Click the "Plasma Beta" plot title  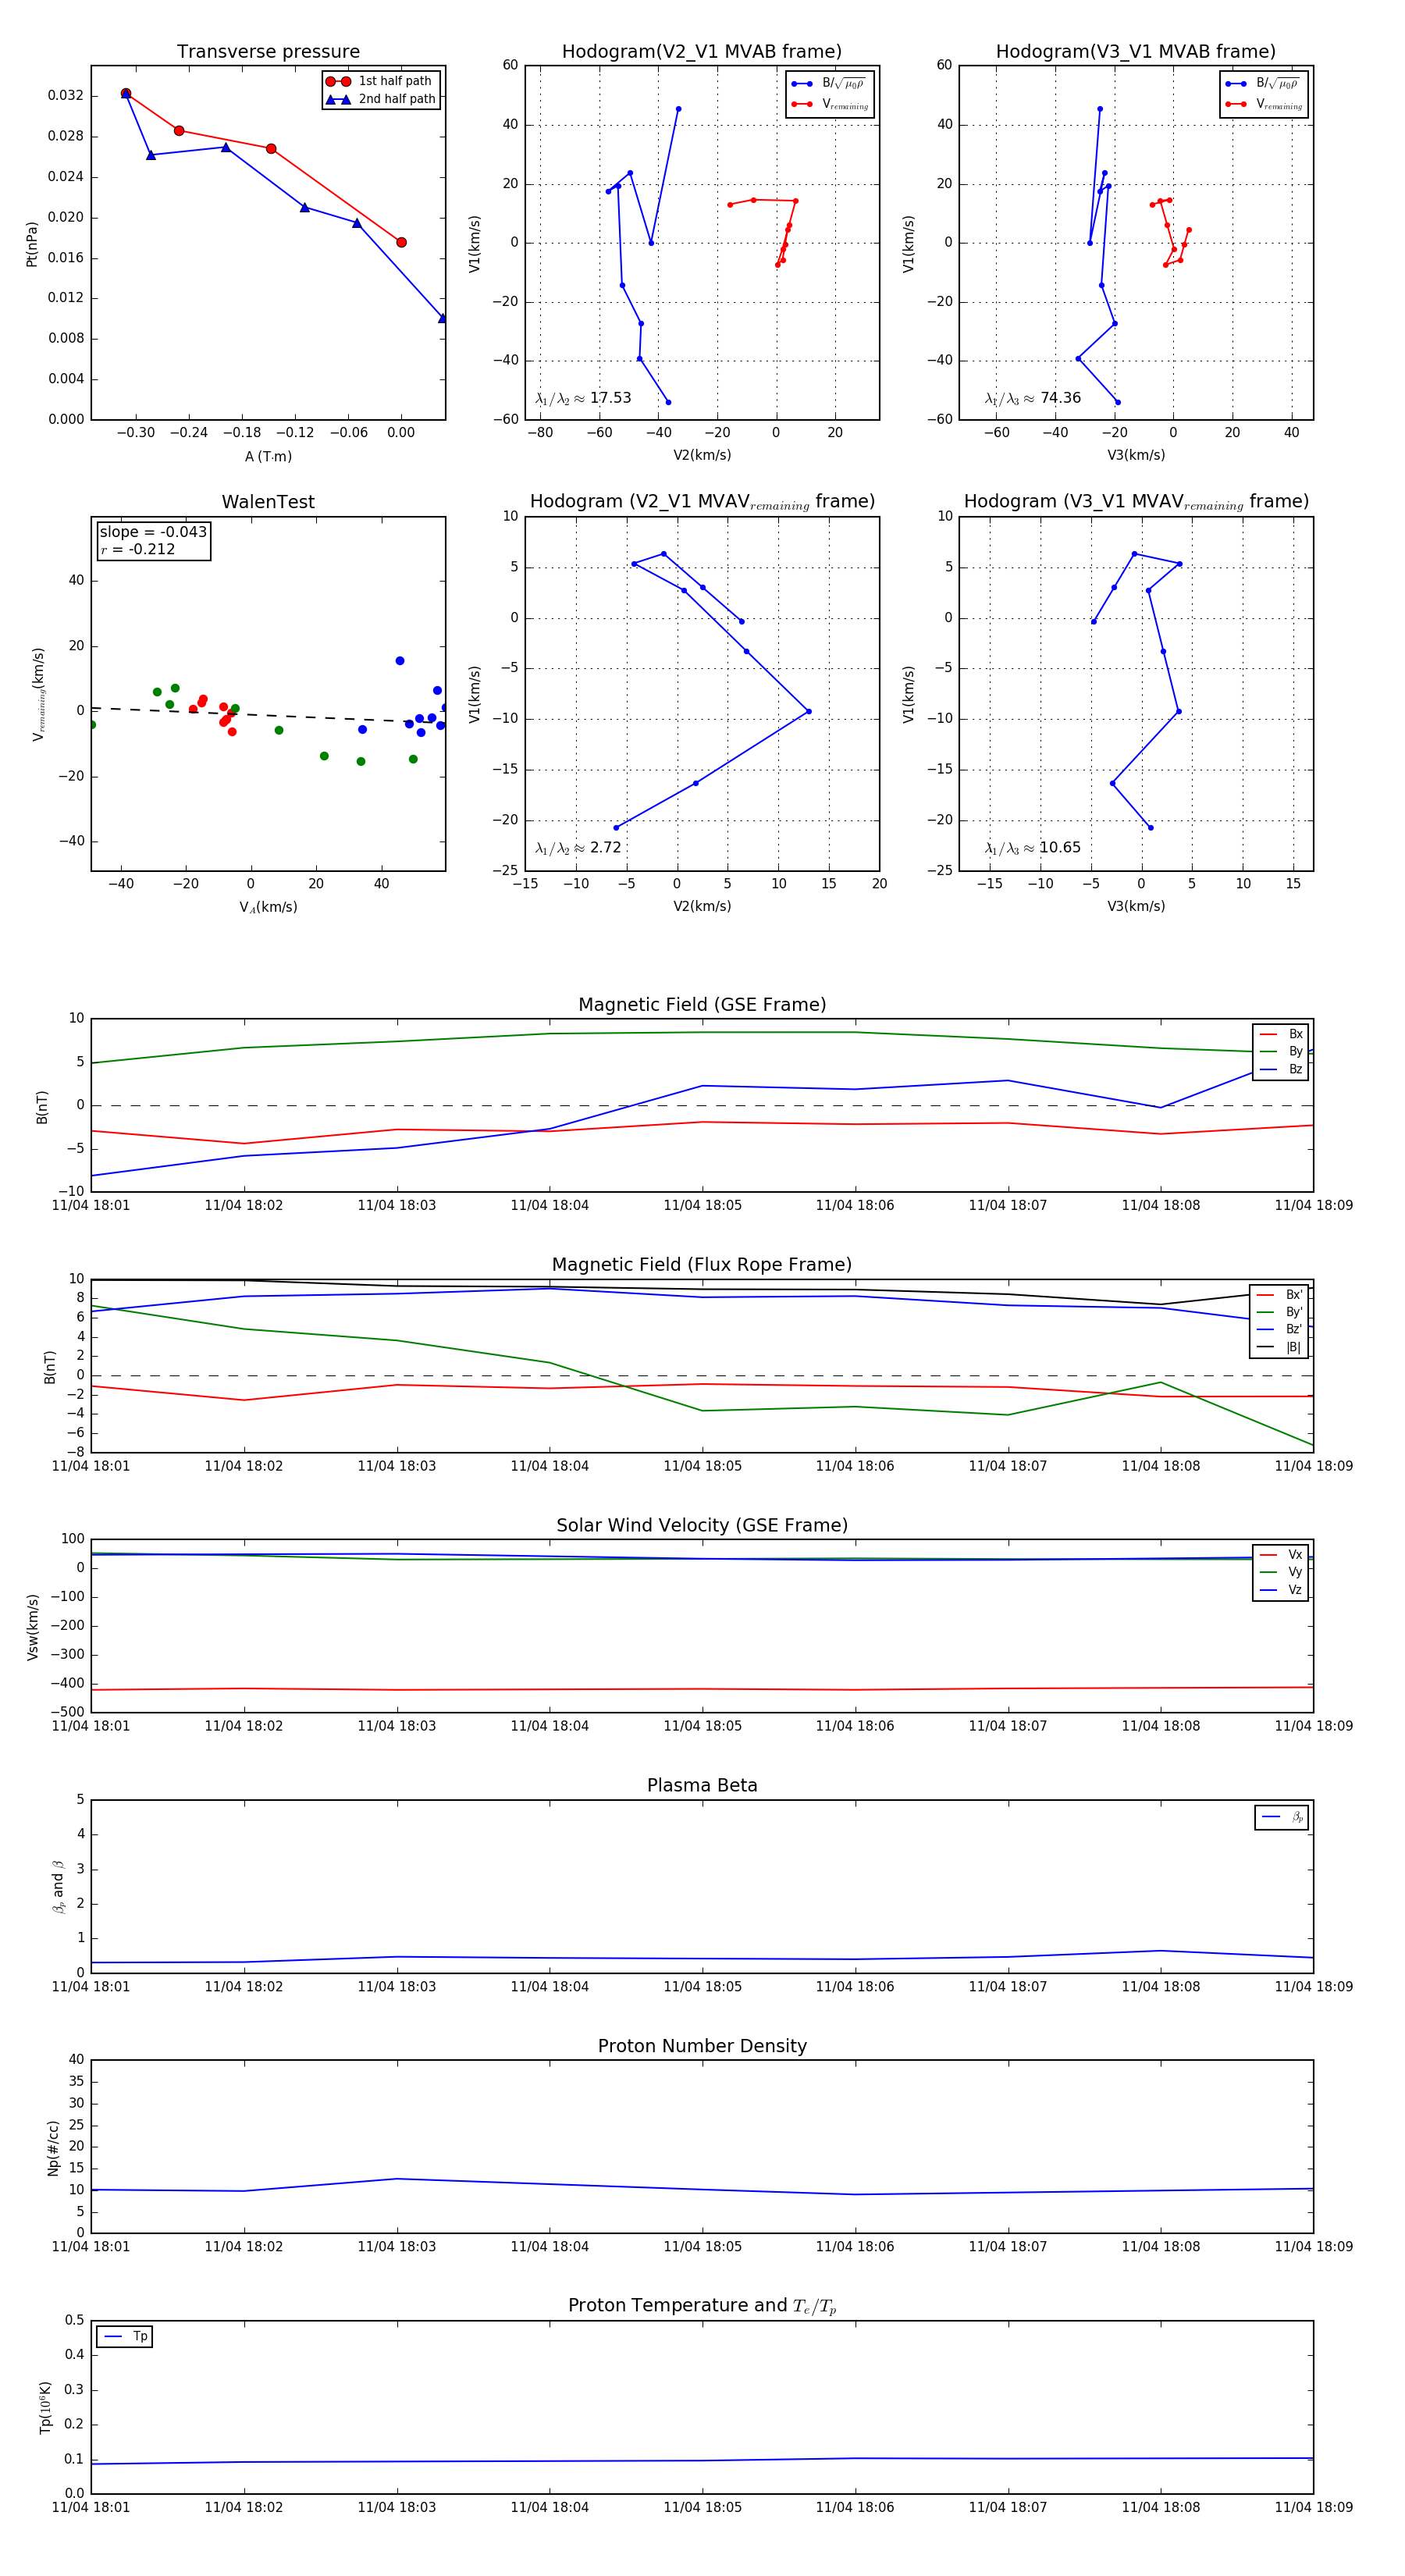pos(702,1786)
